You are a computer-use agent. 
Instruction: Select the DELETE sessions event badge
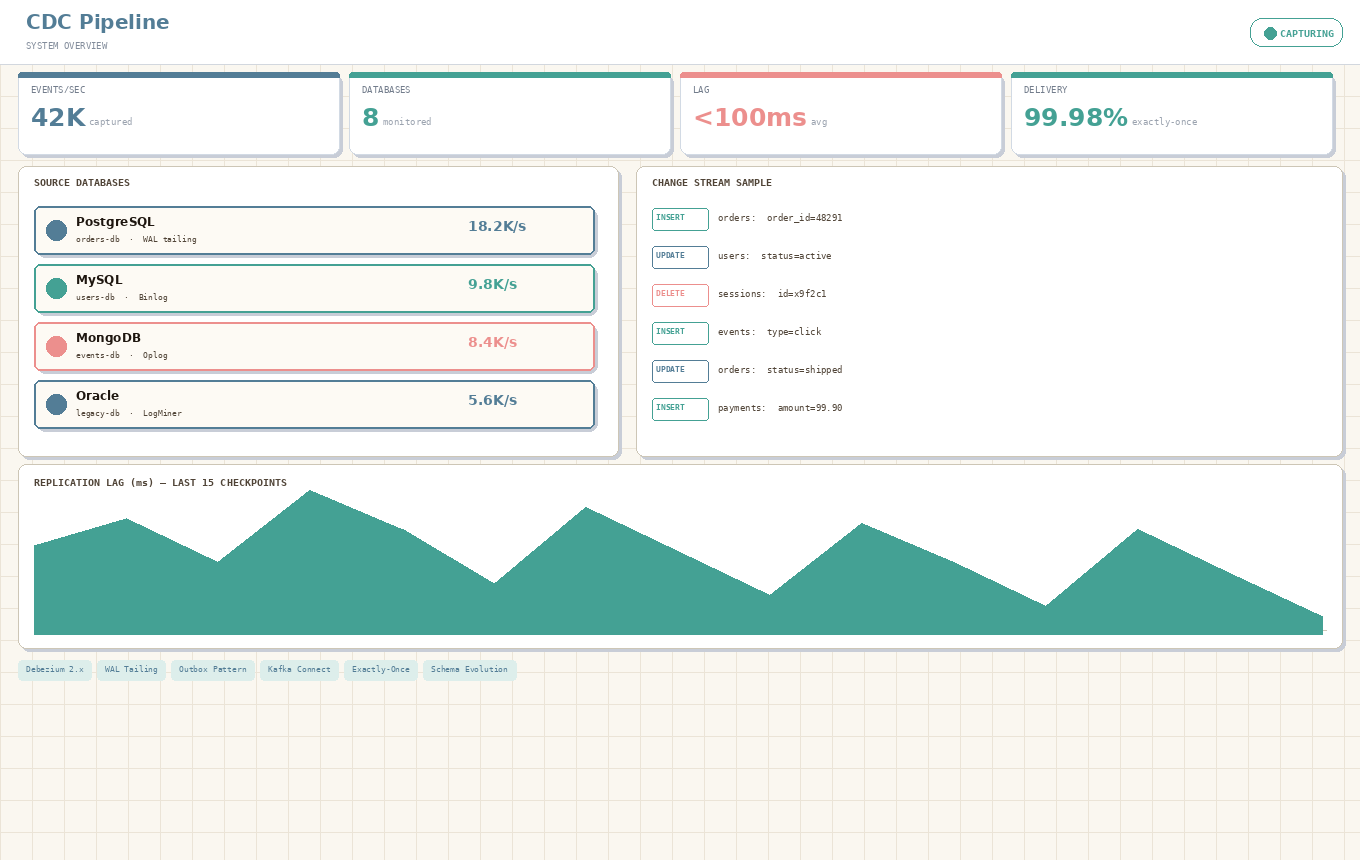680,295
